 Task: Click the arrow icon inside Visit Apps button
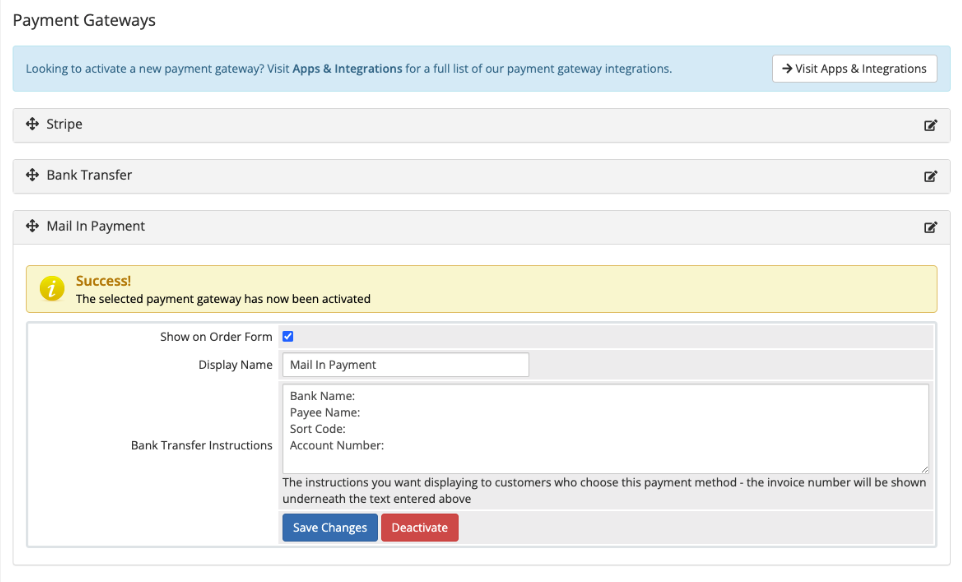coord(786,68)
